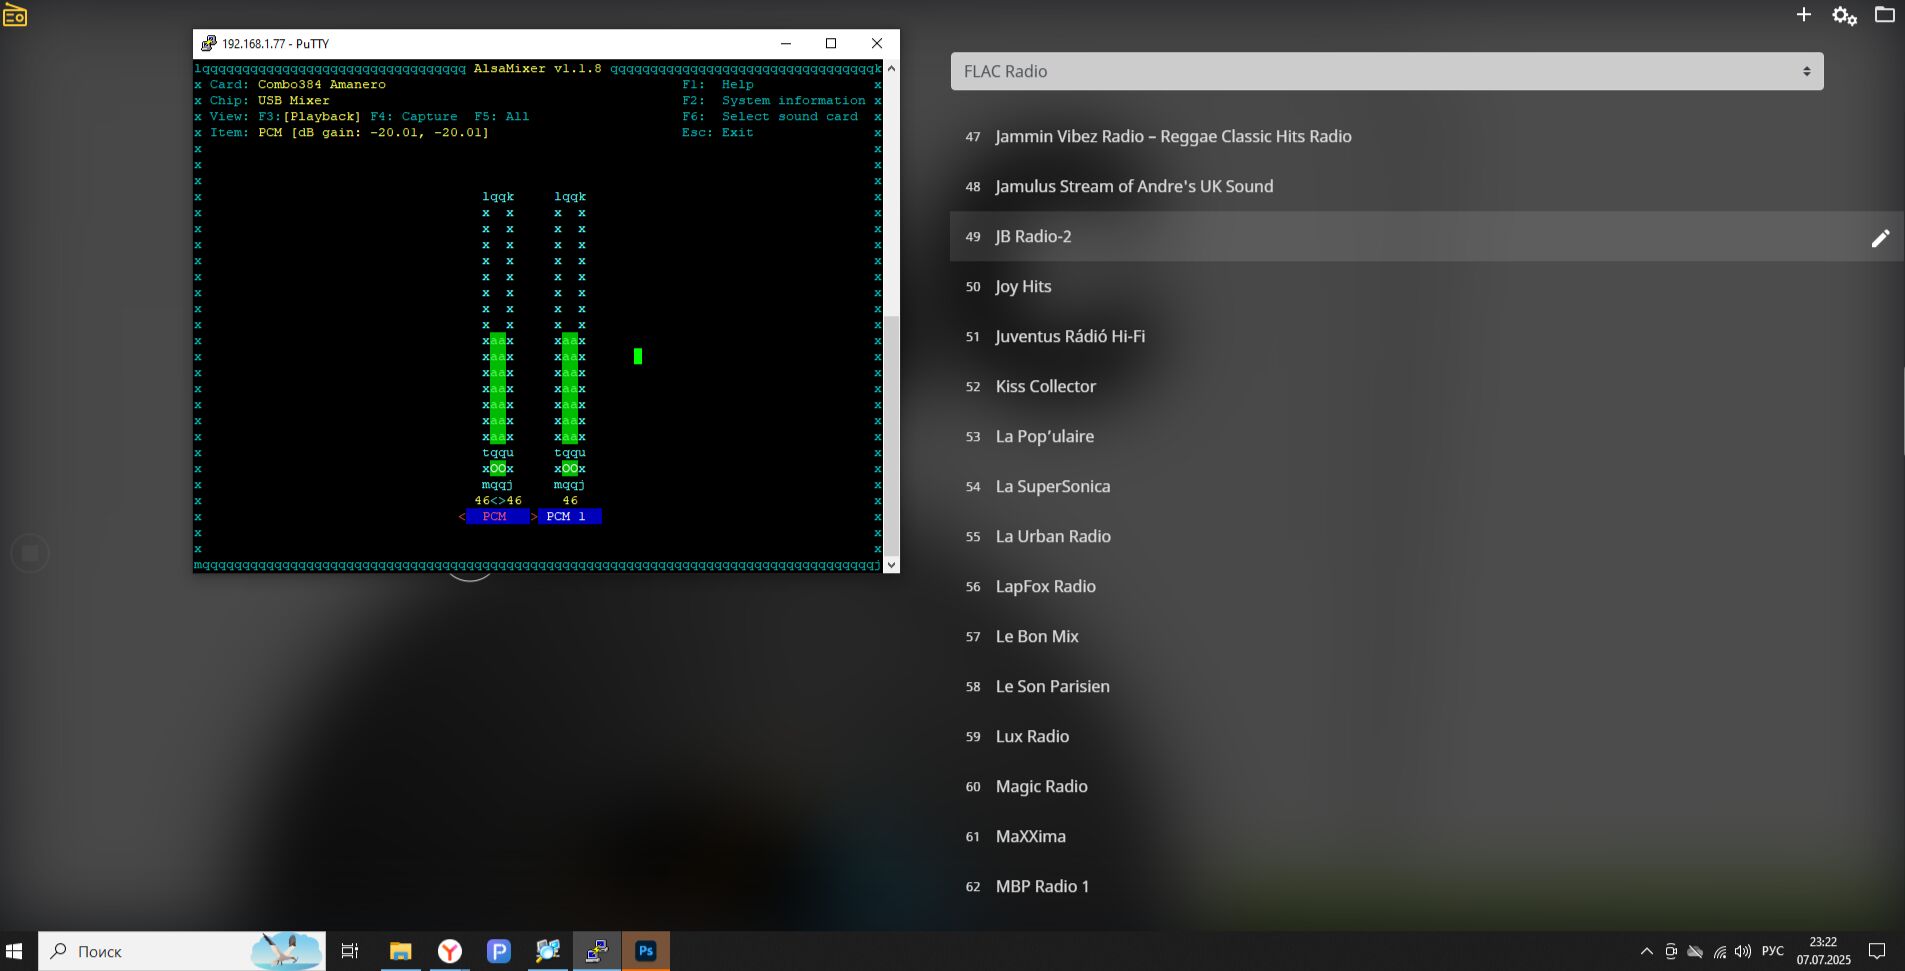Grab the PuTTY vertical scrollbar thumb
The image size is (1905, 971).
891,435
